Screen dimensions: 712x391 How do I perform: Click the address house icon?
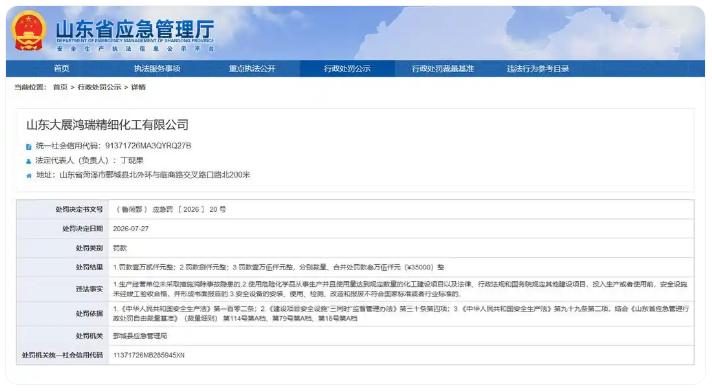29,176
